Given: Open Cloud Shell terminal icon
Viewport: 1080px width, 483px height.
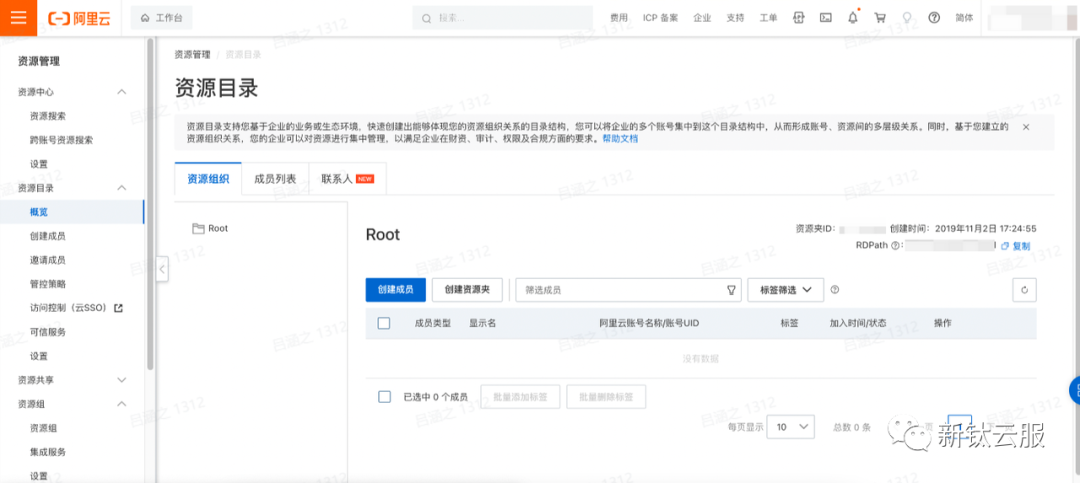Looking at the screenshot, I should pos(825,18).
